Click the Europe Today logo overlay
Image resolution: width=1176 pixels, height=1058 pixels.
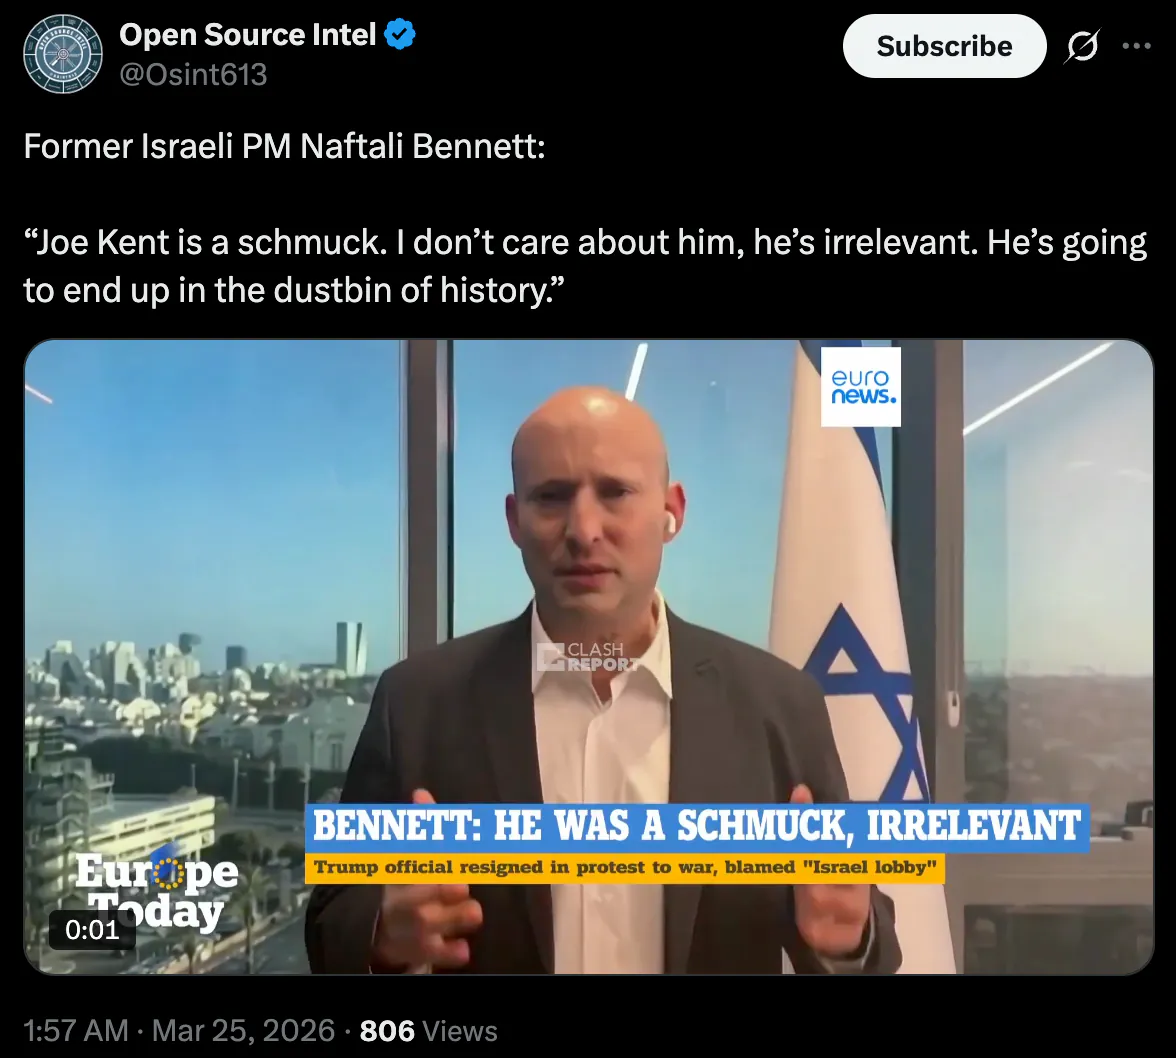(157, 892)
